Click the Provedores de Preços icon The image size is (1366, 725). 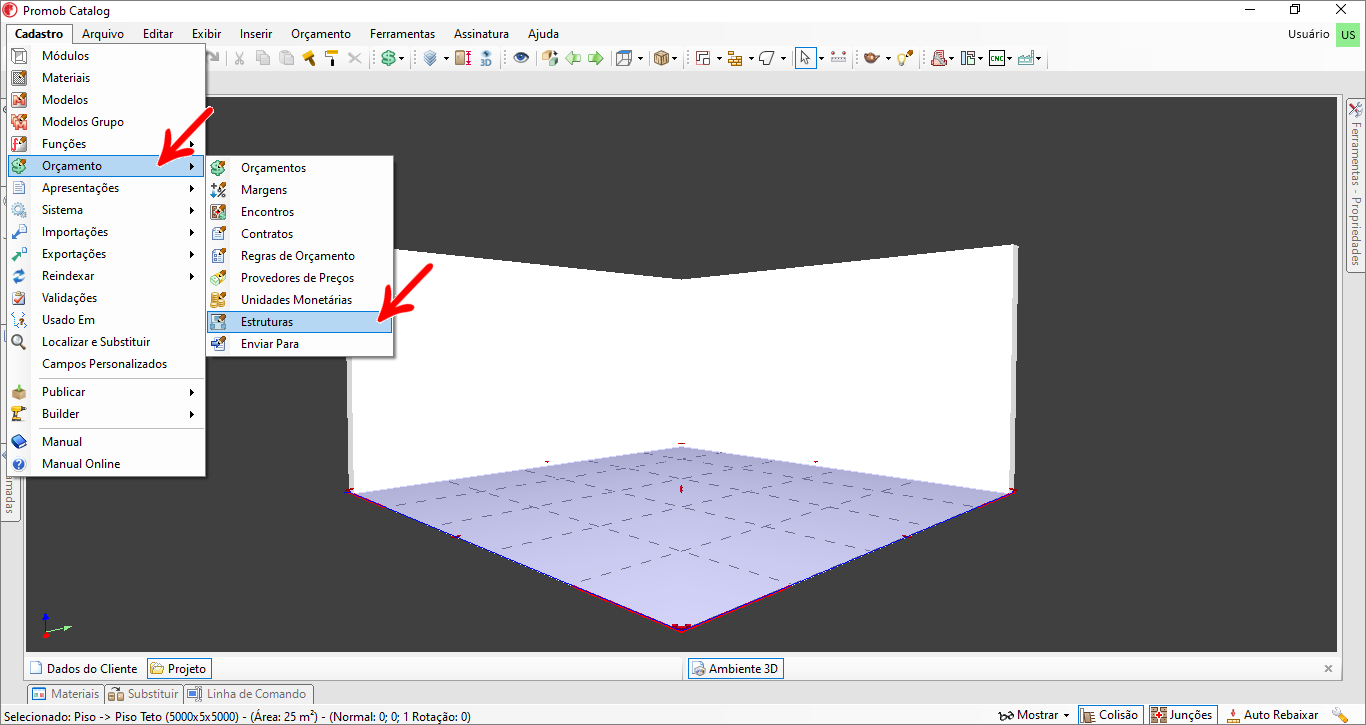218,278
